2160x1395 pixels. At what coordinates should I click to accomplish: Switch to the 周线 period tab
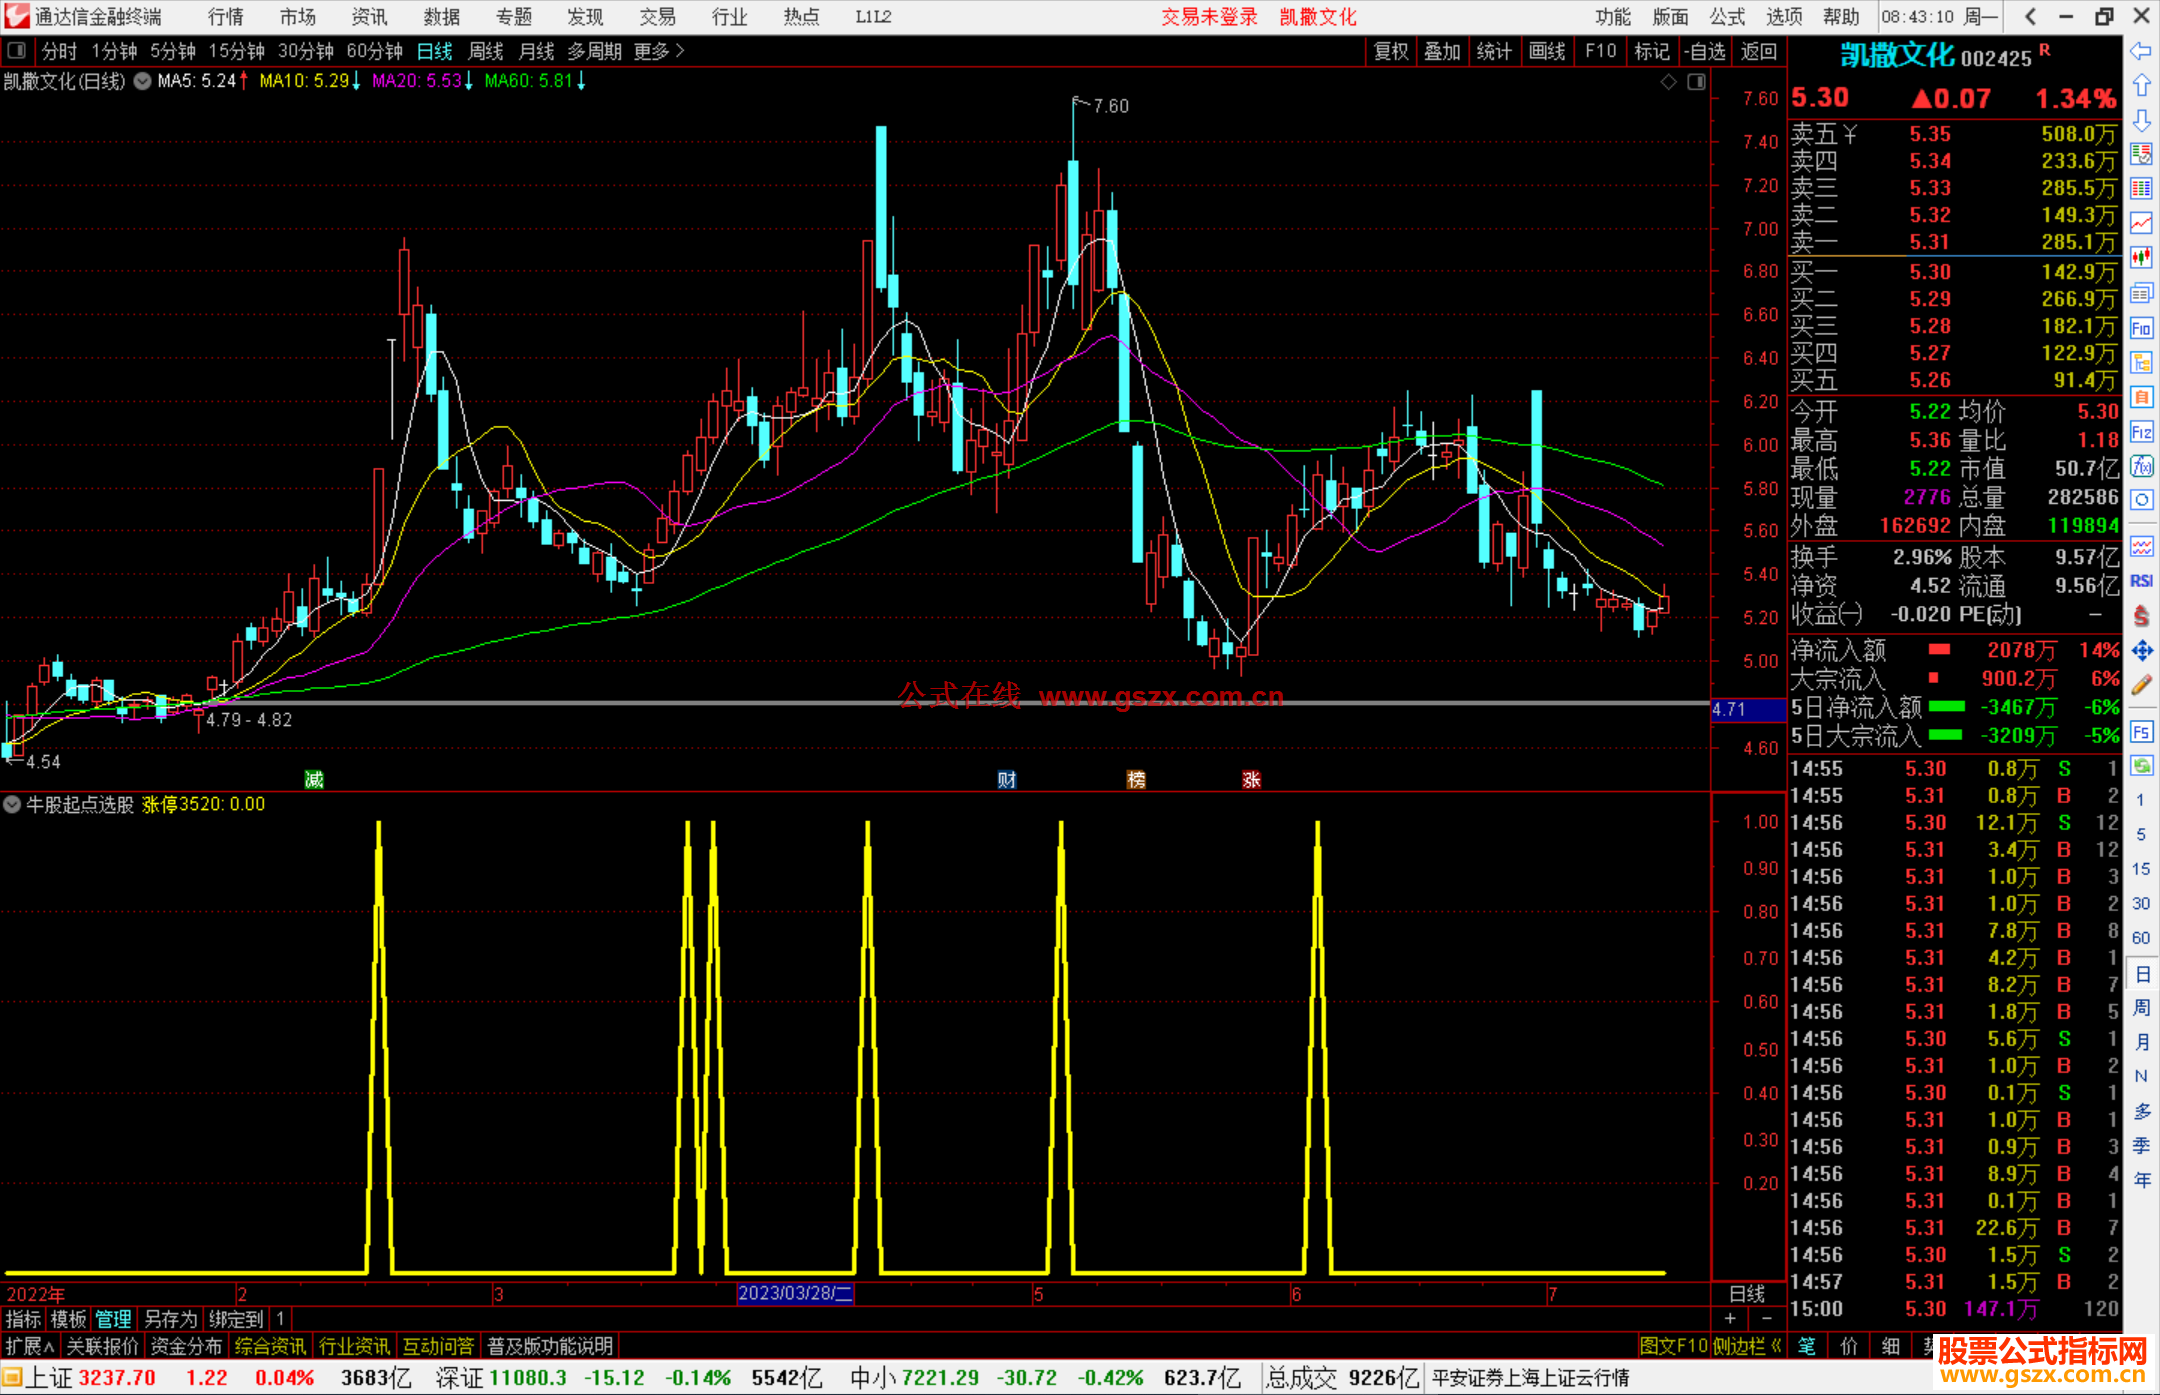click(x=486, y=51)
